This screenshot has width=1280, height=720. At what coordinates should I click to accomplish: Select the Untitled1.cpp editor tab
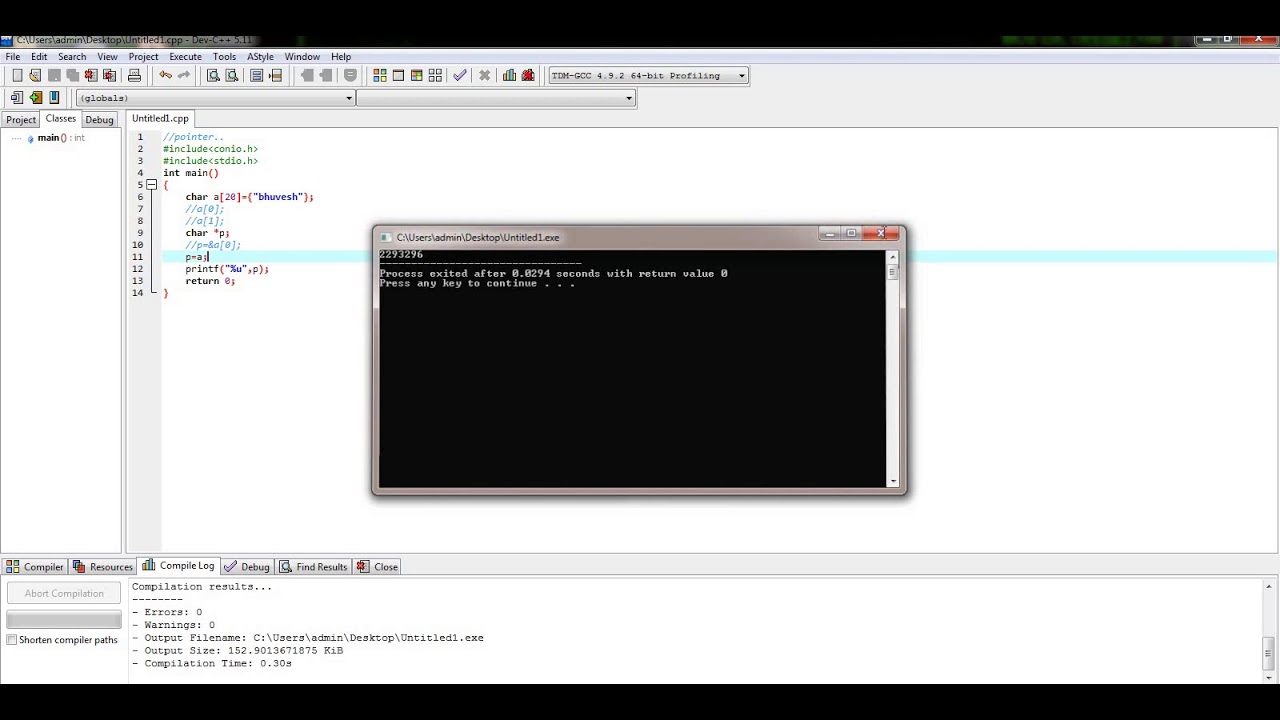160,118
